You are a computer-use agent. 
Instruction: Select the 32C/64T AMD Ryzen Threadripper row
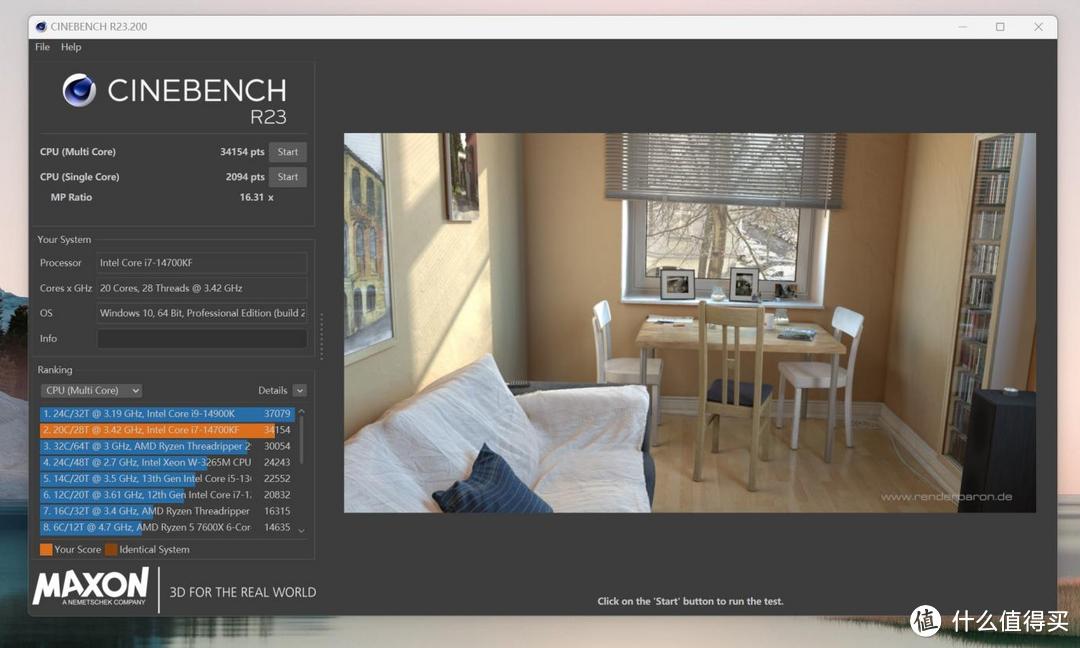tap(167, 446)
